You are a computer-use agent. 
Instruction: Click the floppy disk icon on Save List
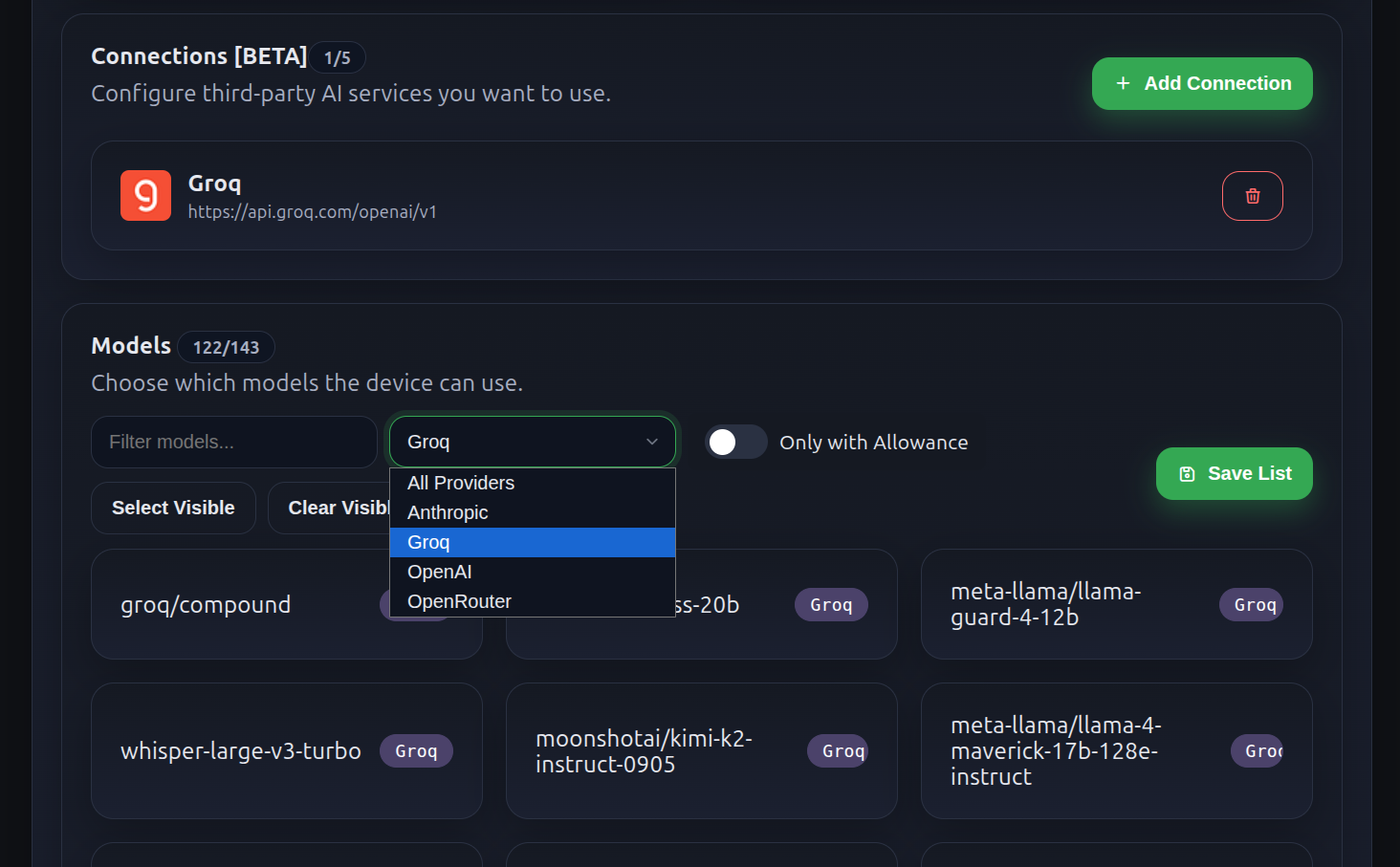pyautogui.click(x=1187, y=474)
